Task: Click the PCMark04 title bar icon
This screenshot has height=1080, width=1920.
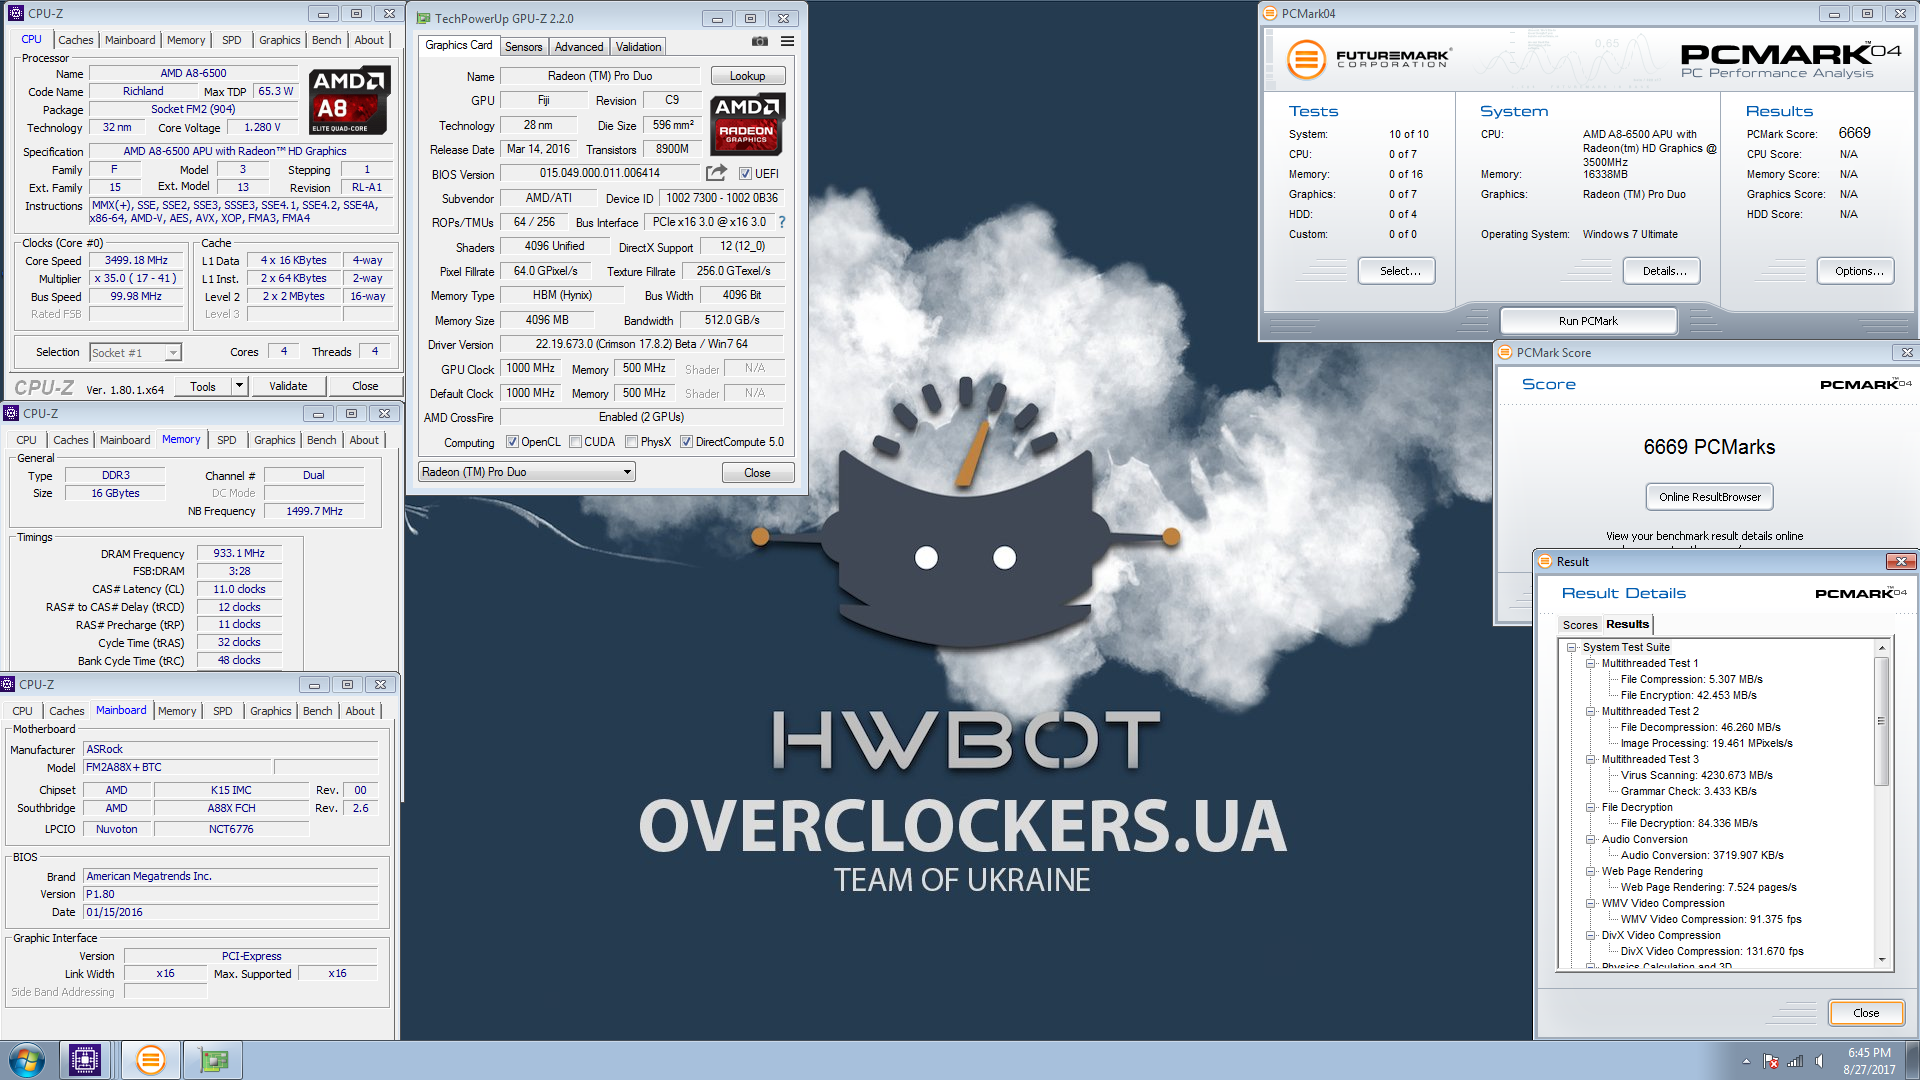Action: (x=1270, y=13)
